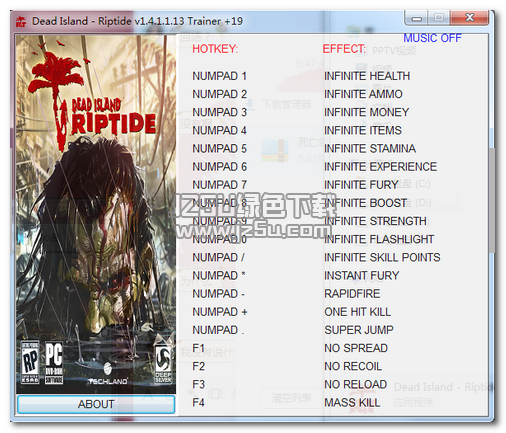The image size is (506, 433).
Task: Click the NUMPAD 2 hotkey label
Action: click(219, 94)
